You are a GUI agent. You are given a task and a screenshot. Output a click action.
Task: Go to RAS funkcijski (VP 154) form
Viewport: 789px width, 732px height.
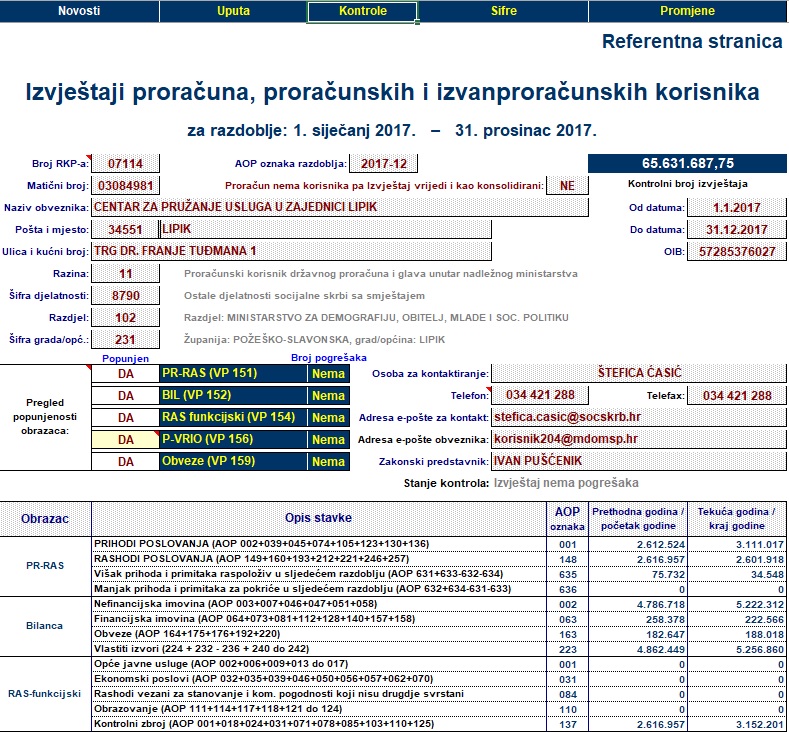tap(233, 417)
